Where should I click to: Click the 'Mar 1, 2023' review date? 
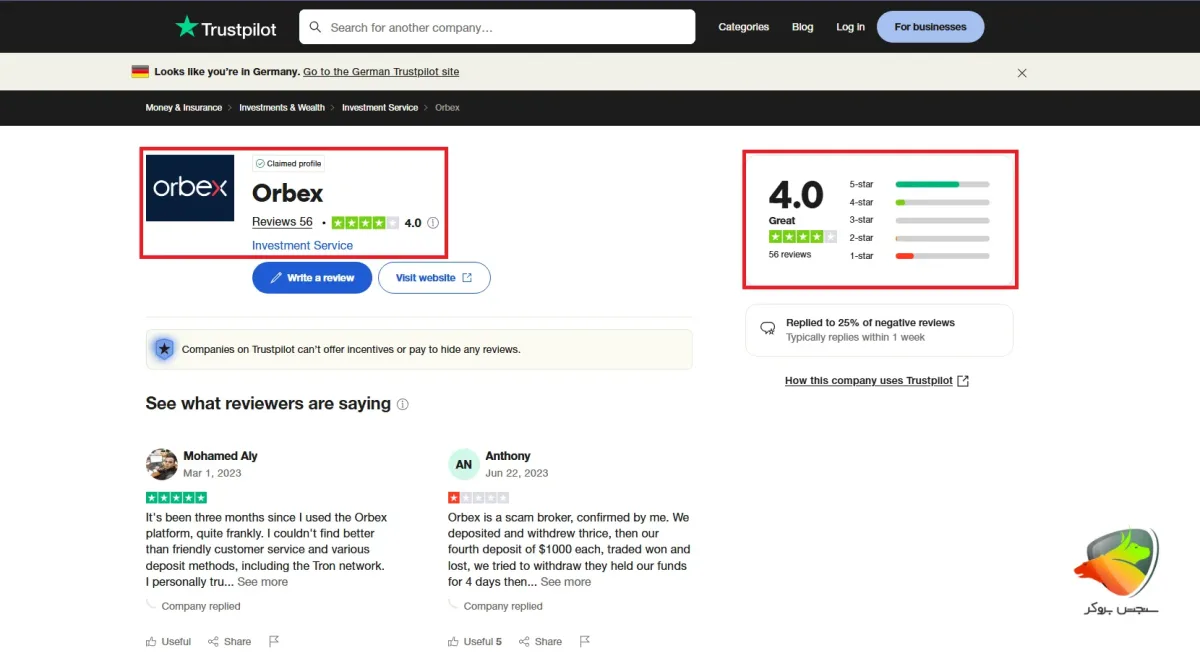coord(212,473)
